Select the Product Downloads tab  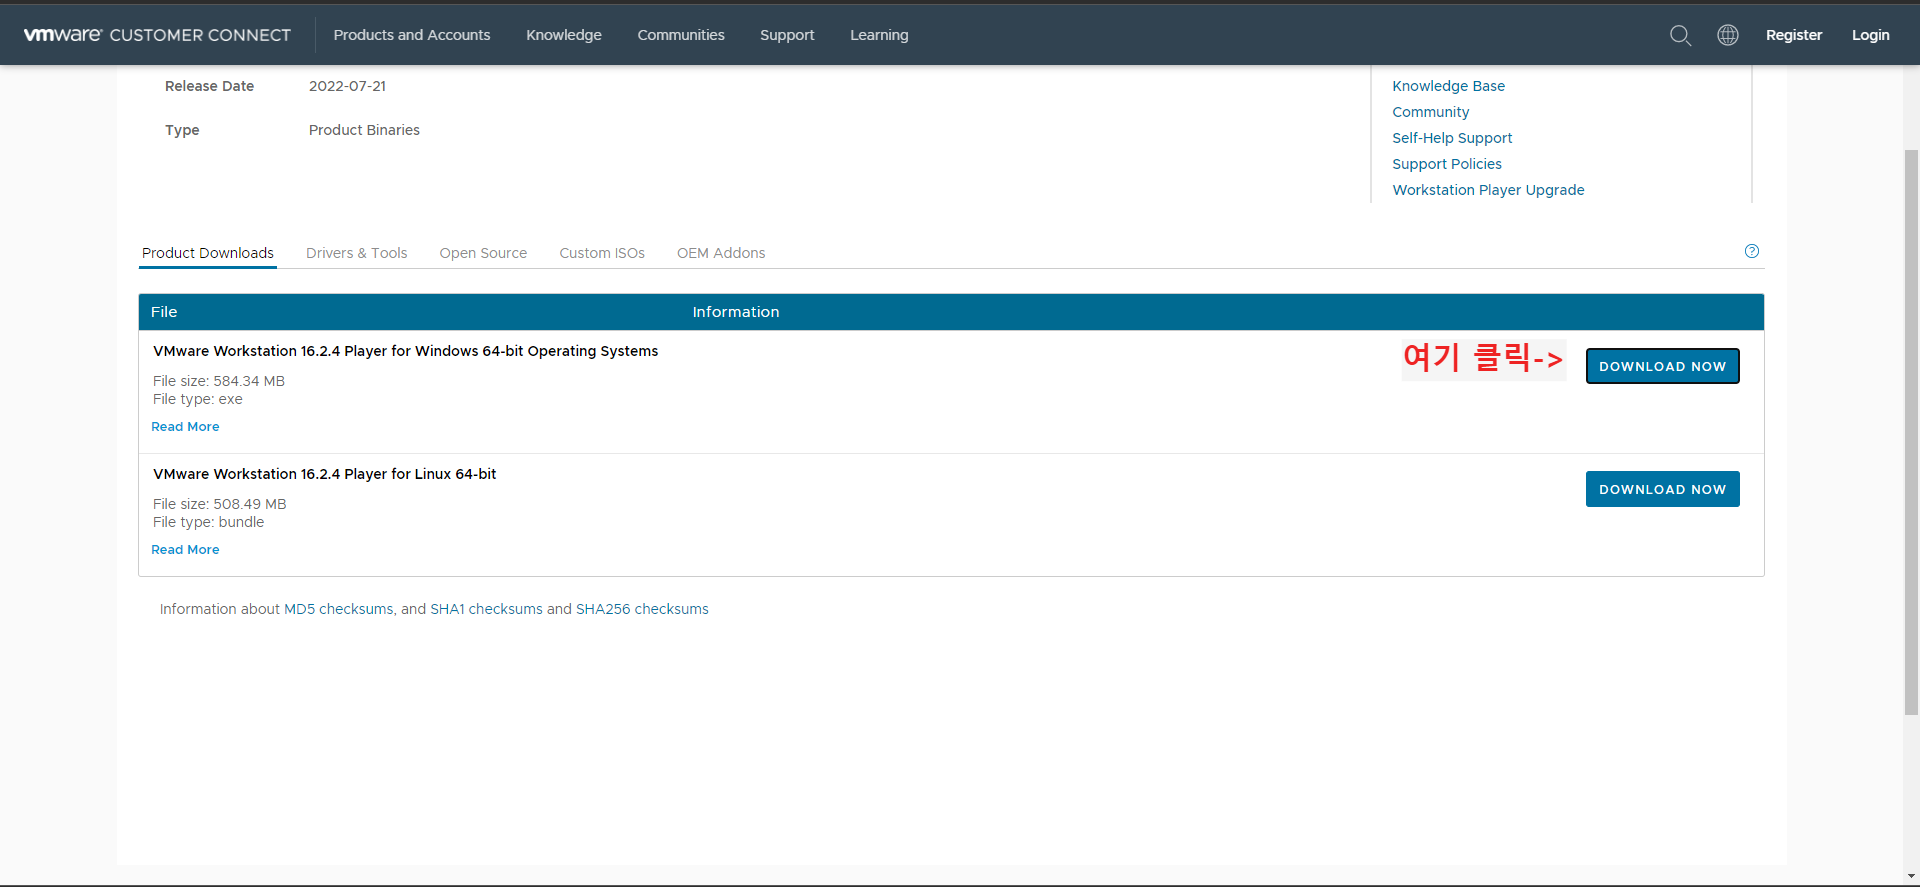pyautogui.click(x=208, y=253)
